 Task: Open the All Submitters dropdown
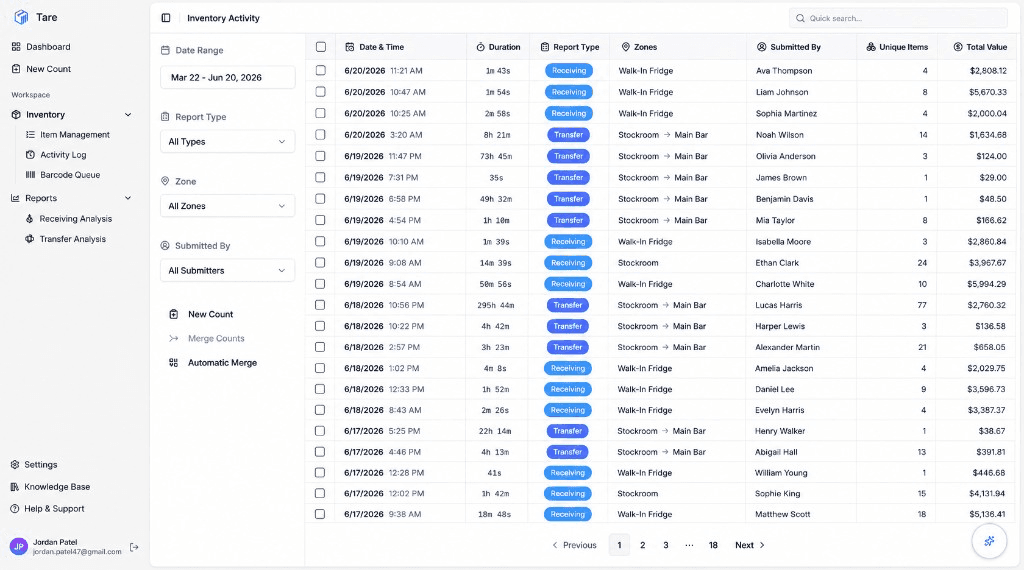pos(227,270)
